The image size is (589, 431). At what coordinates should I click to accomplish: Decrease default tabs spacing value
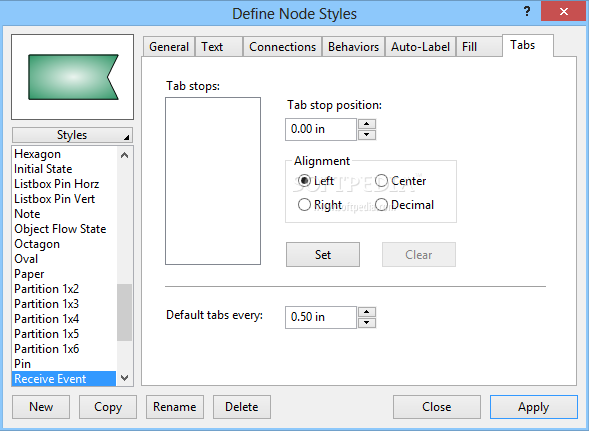[x=367, y=323]
